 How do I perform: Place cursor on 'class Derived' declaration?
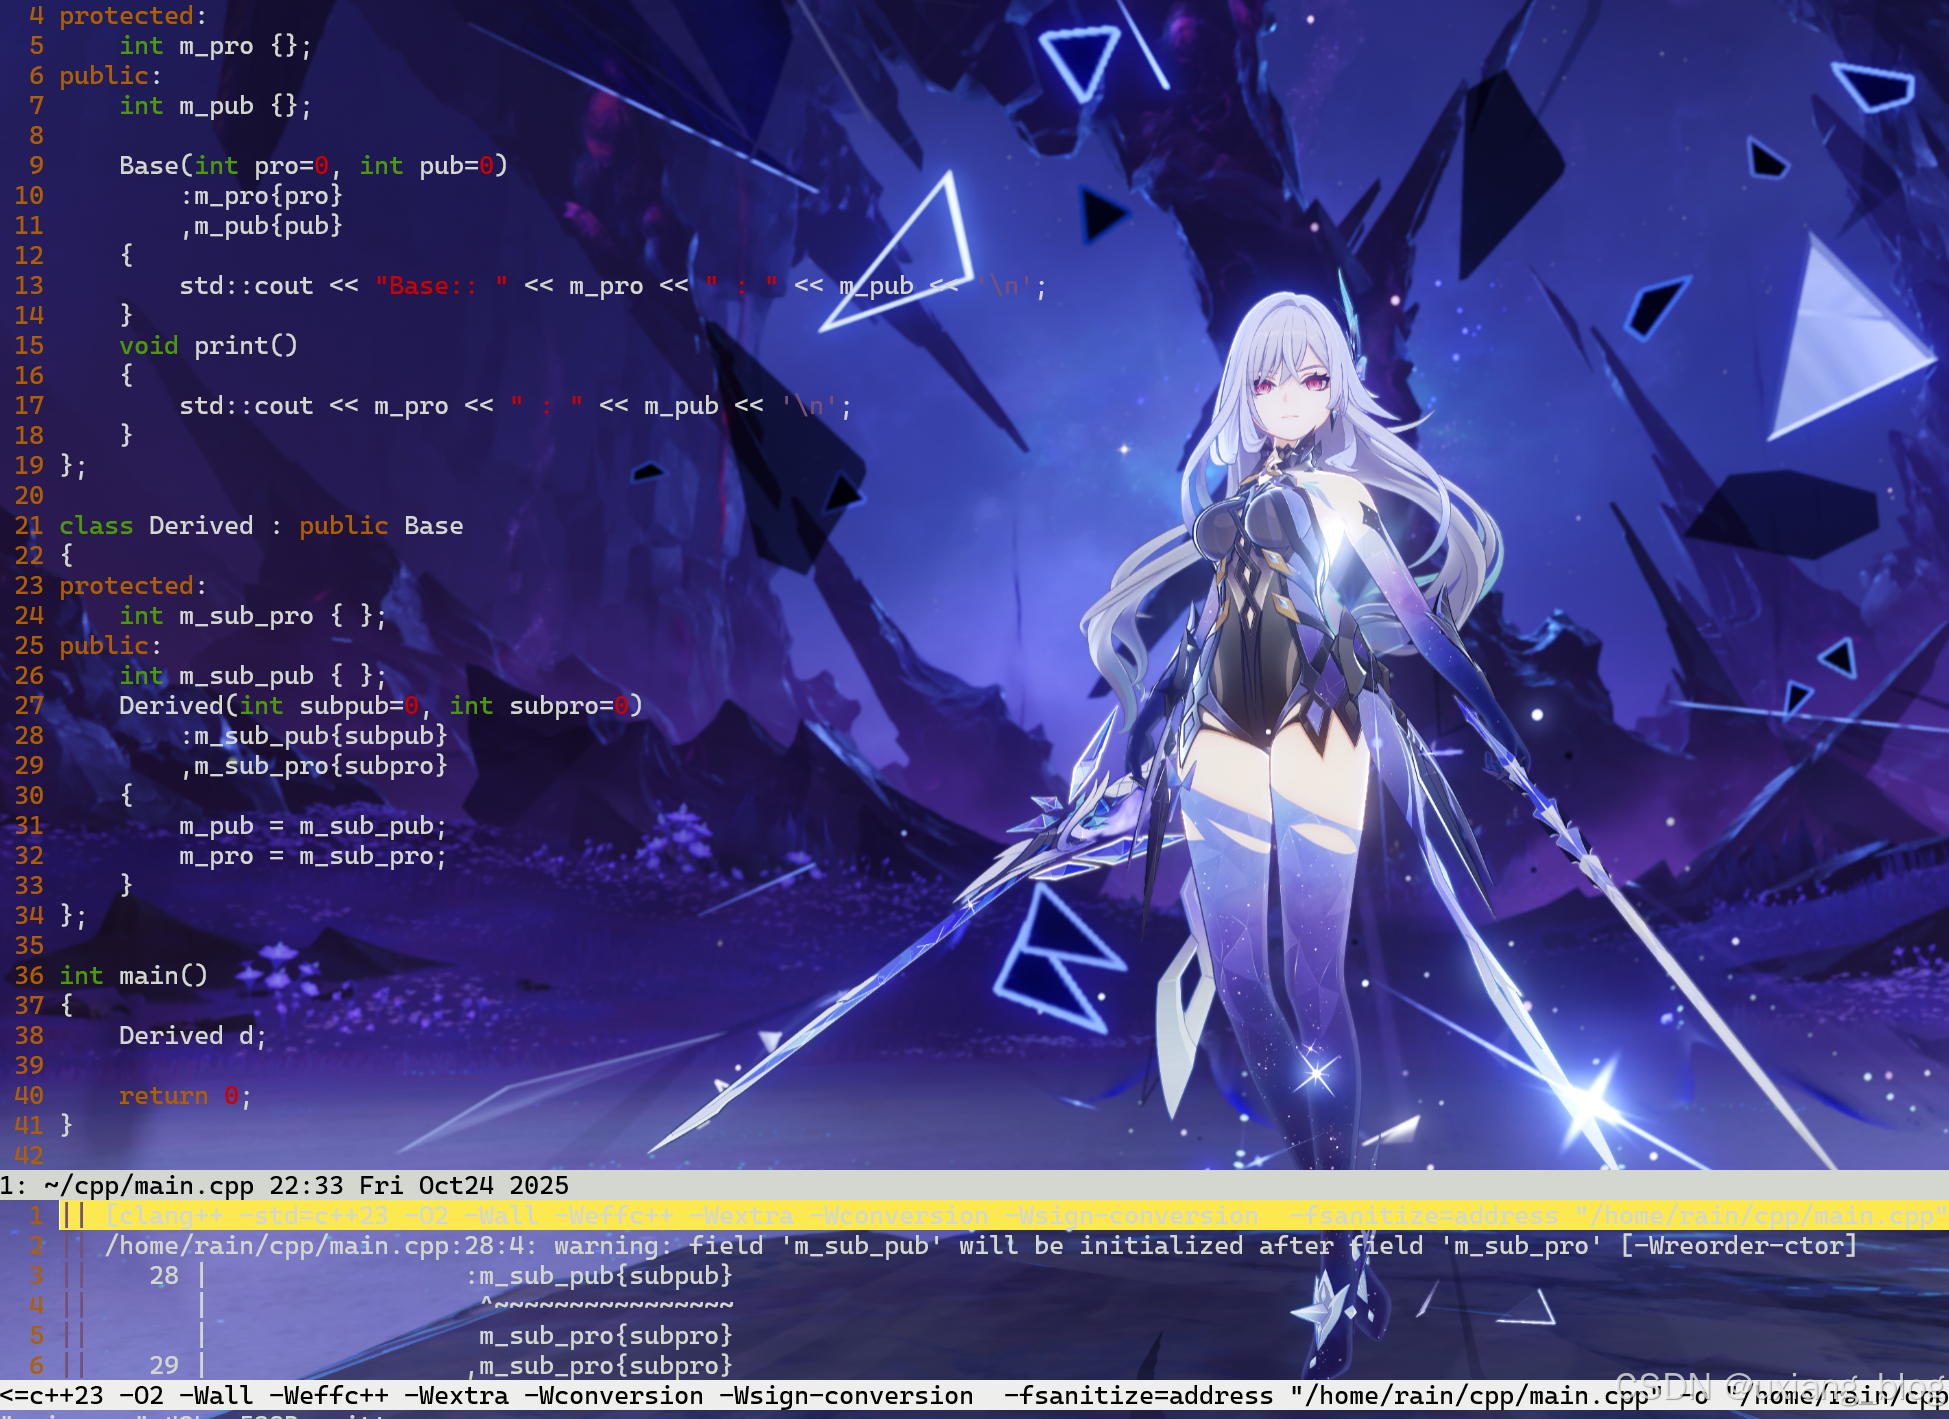(x=200, y=526)
